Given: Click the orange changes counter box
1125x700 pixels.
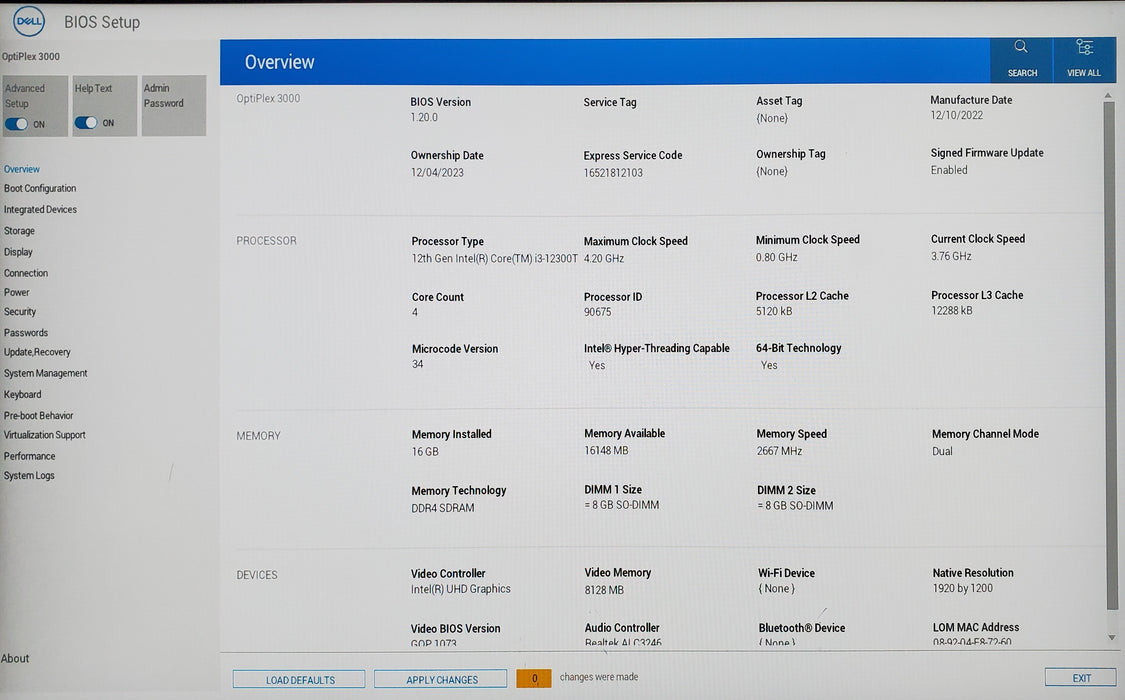Looking at the screenshot, I should (534, 678).
